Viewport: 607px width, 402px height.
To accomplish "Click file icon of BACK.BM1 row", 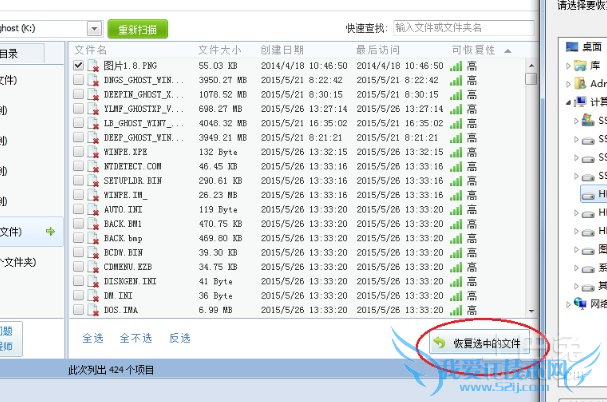I will pyautogui.click(x=93, y=224).
